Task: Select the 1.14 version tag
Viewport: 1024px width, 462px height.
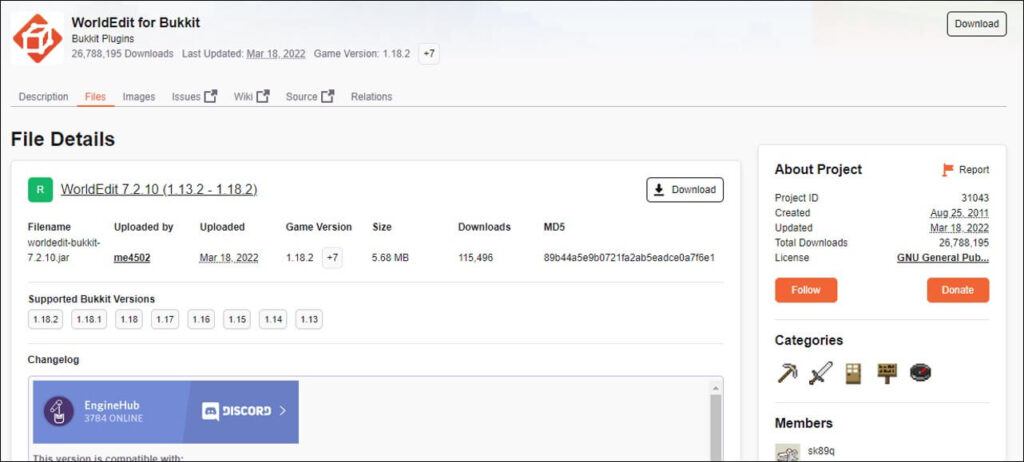Action: click(273, 320)
